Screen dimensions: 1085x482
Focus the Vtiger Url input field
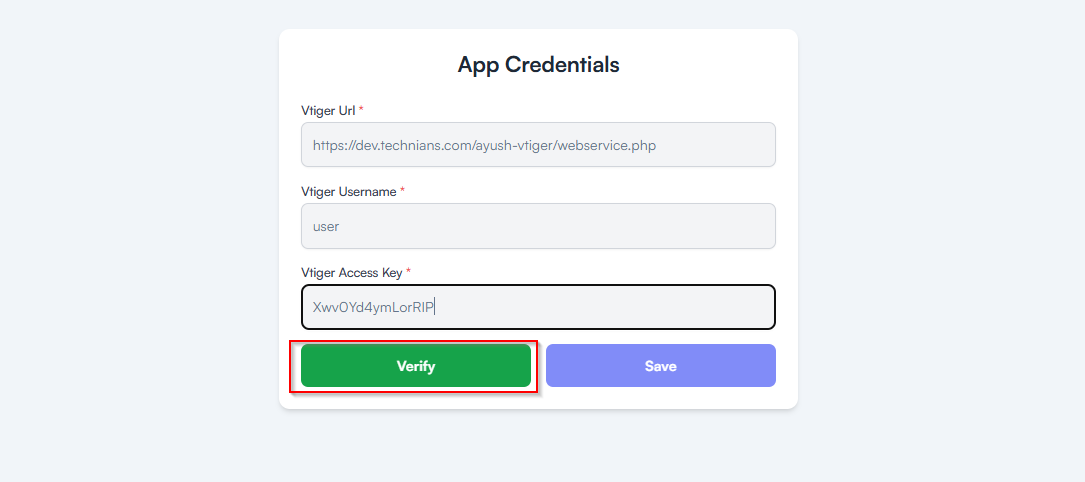[x=538, y=145]
